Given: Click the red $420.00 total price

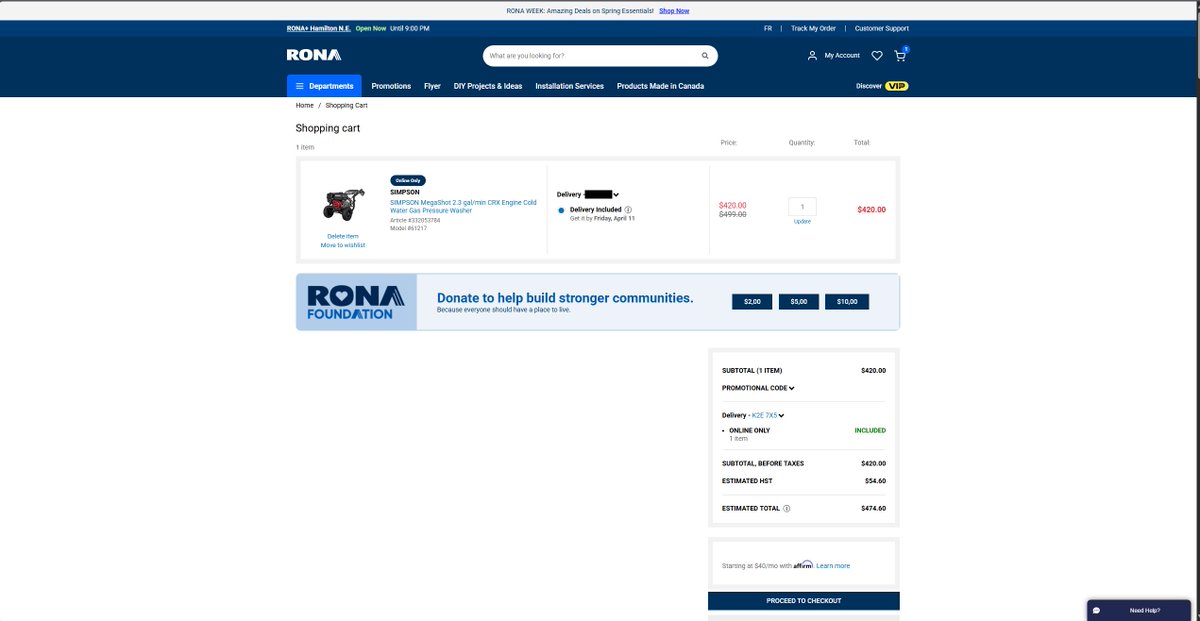Looking at the screenshot, I should coord(871,210).
